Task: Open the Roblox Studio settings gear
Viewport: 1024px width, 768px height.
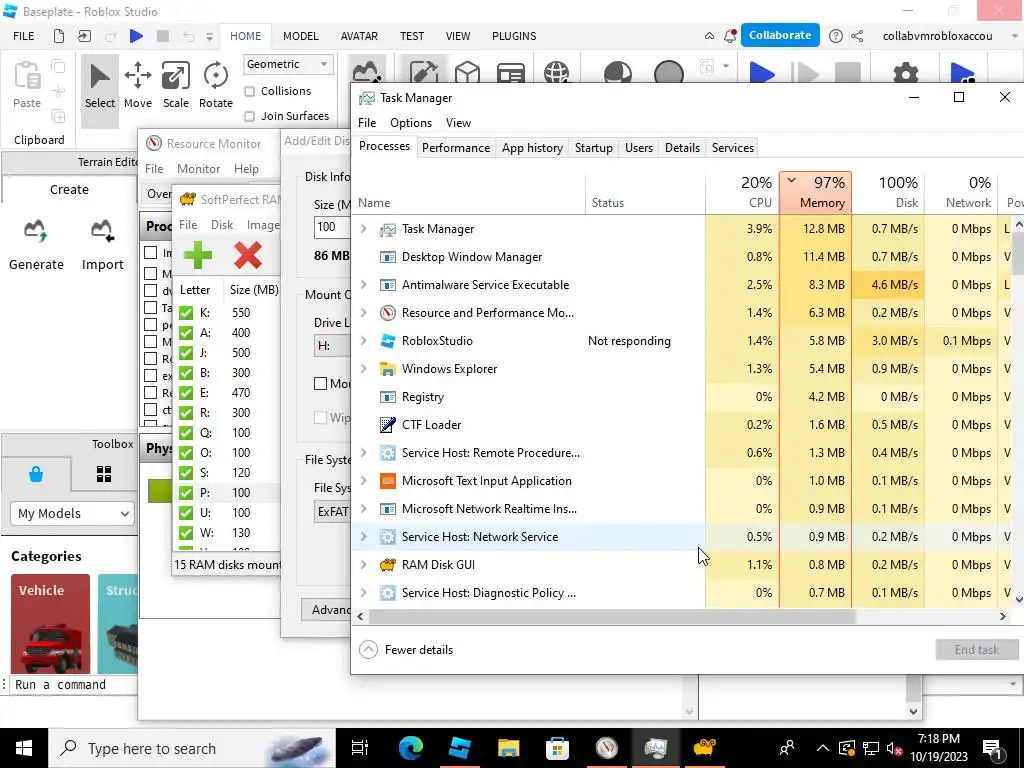Action: pos(905,73)
